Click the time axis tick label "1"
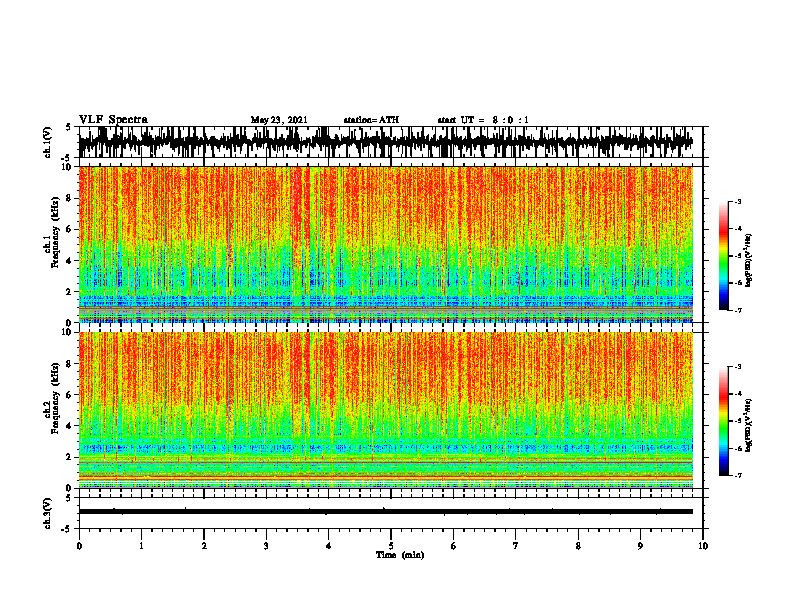Image resolution: width=792 pixels, height=612 pixels. tap(141, 546)
